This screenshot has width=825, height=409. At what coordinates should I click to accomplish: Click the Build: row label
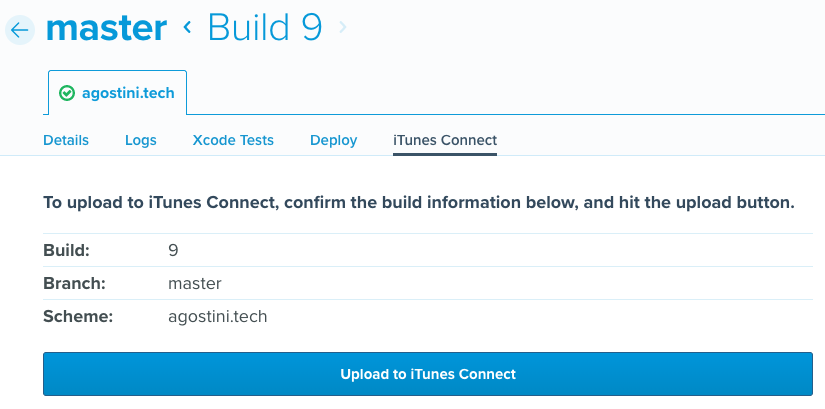(x=66, y=250)
